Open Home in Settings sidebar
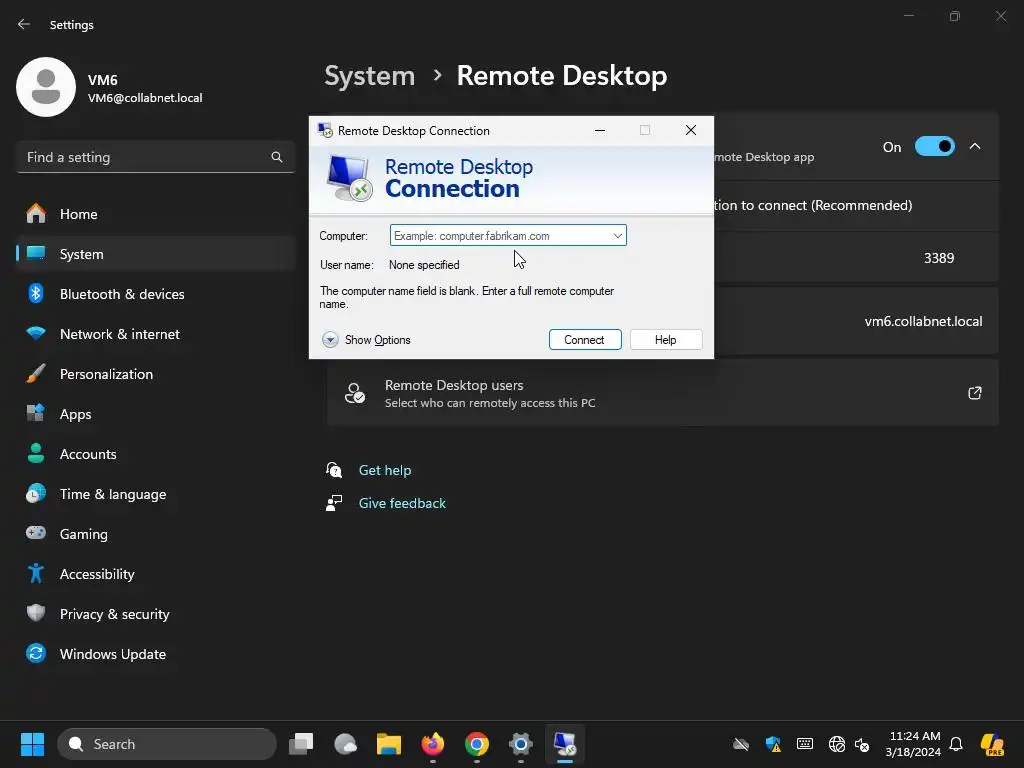1024x768 pixels. tap(155, 214)
